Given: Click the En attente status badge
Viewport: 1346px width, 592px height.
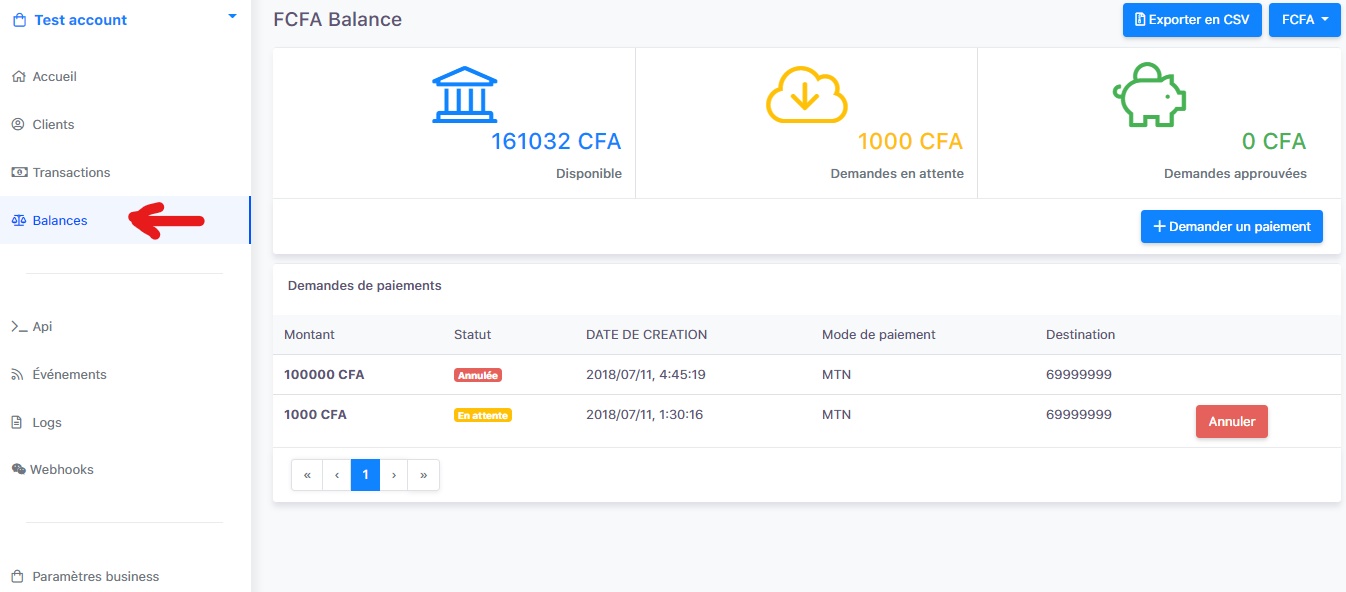Looking at the screenshot, I should (x=483, y=415).
